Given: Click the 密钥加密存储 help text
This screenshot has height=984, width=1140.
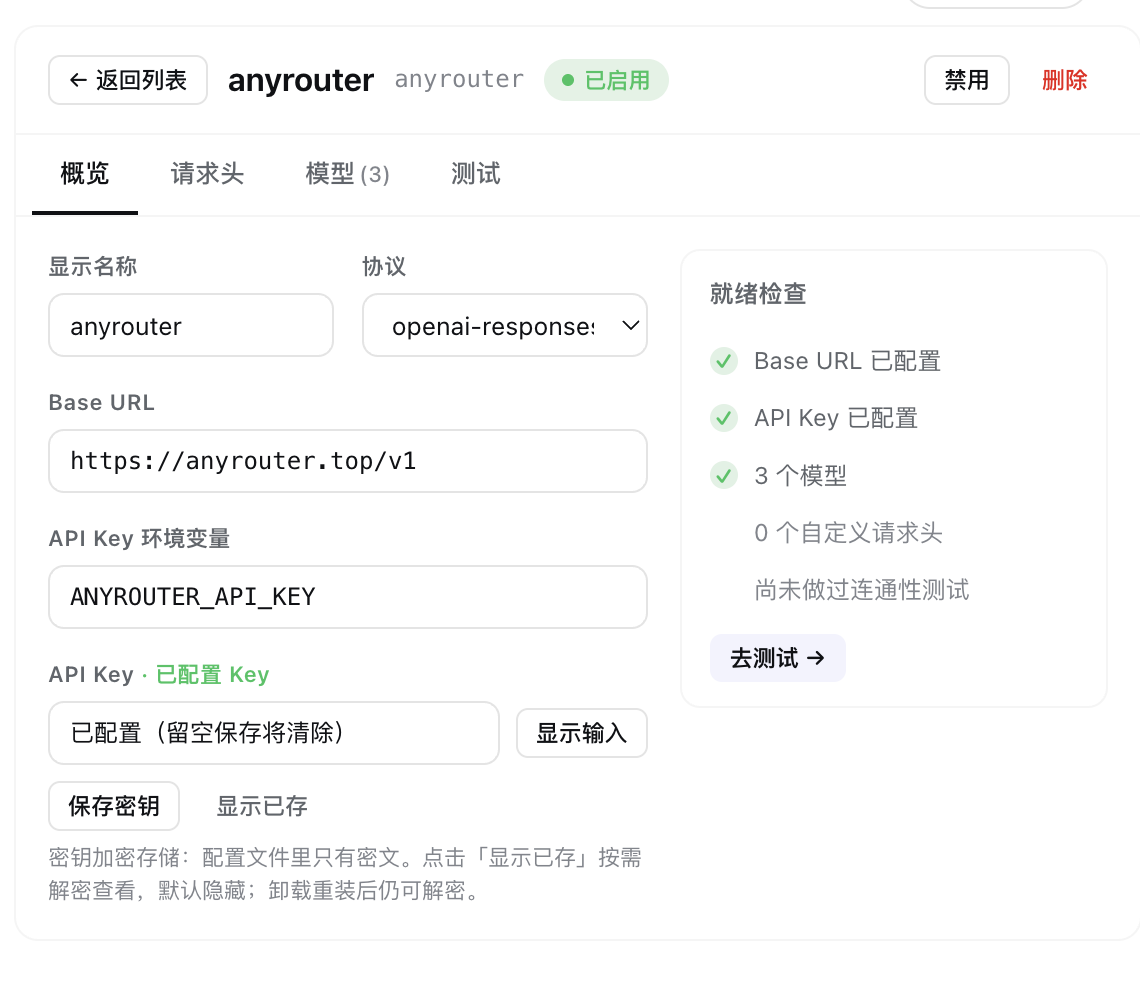Looking at the screenshot, I should click(345, 873).
